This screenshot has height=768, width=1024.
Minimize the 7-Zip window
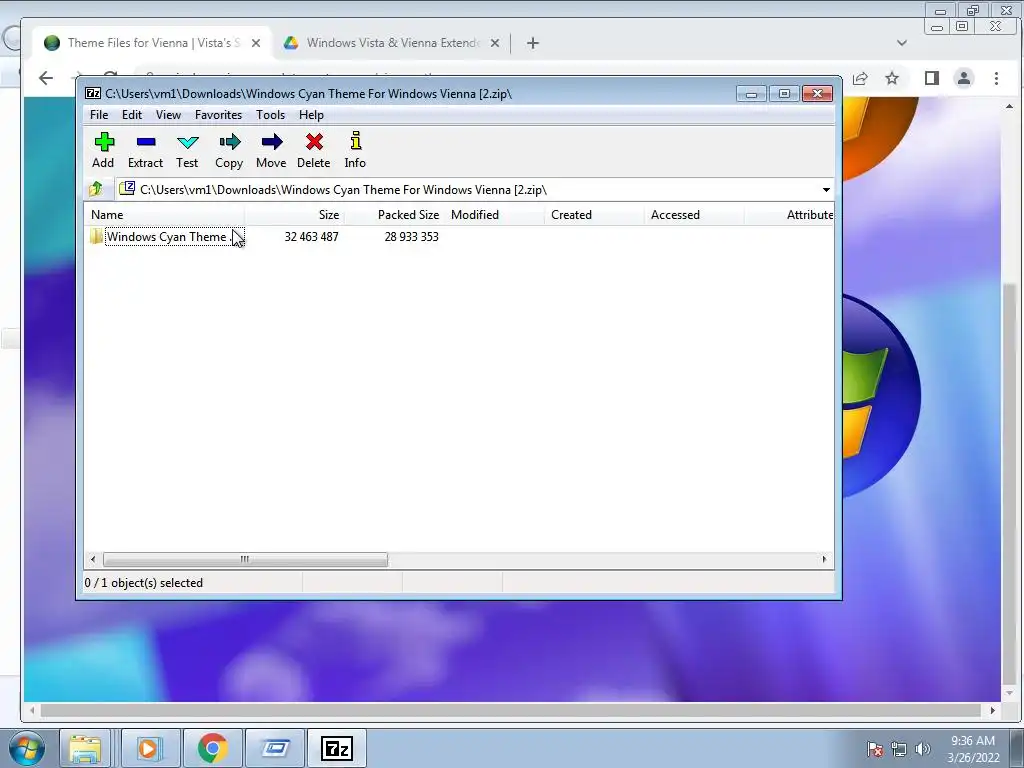pos(752,94)
